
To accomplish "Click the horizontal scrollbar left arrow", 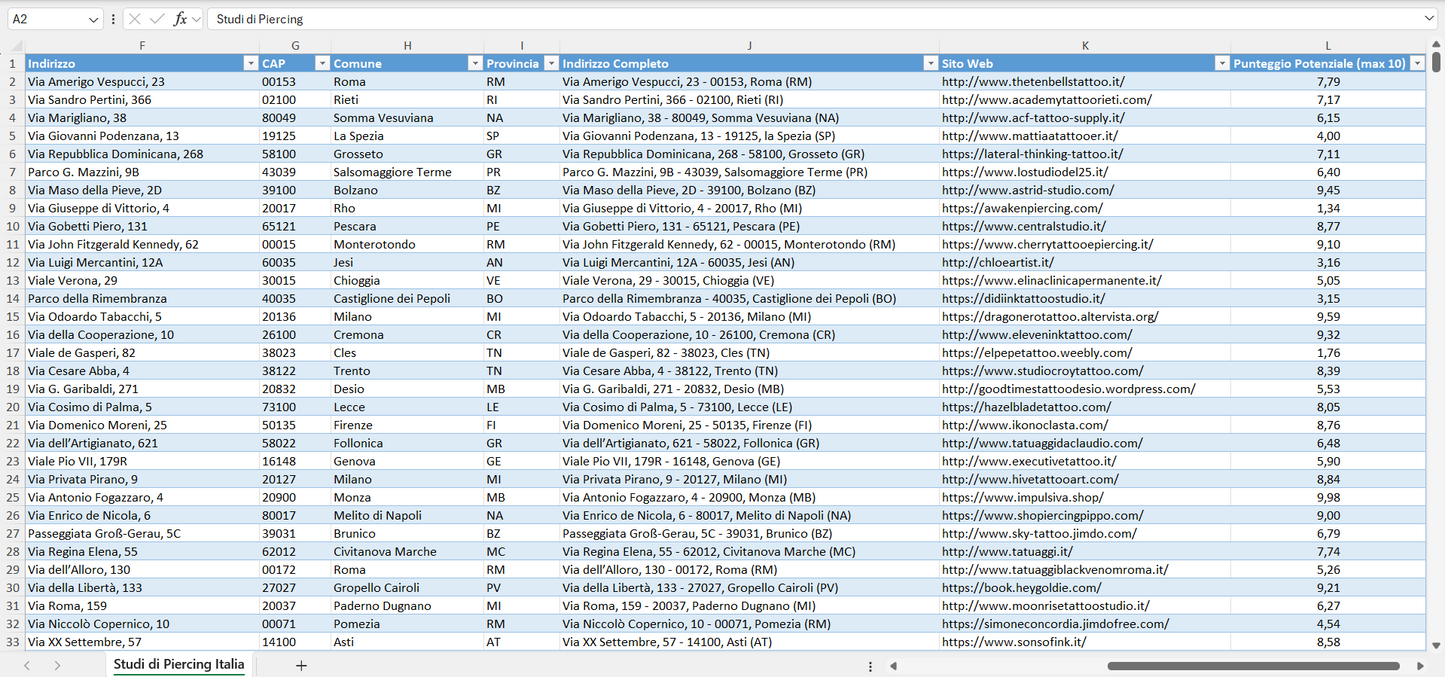I will (x=893, y=665).
